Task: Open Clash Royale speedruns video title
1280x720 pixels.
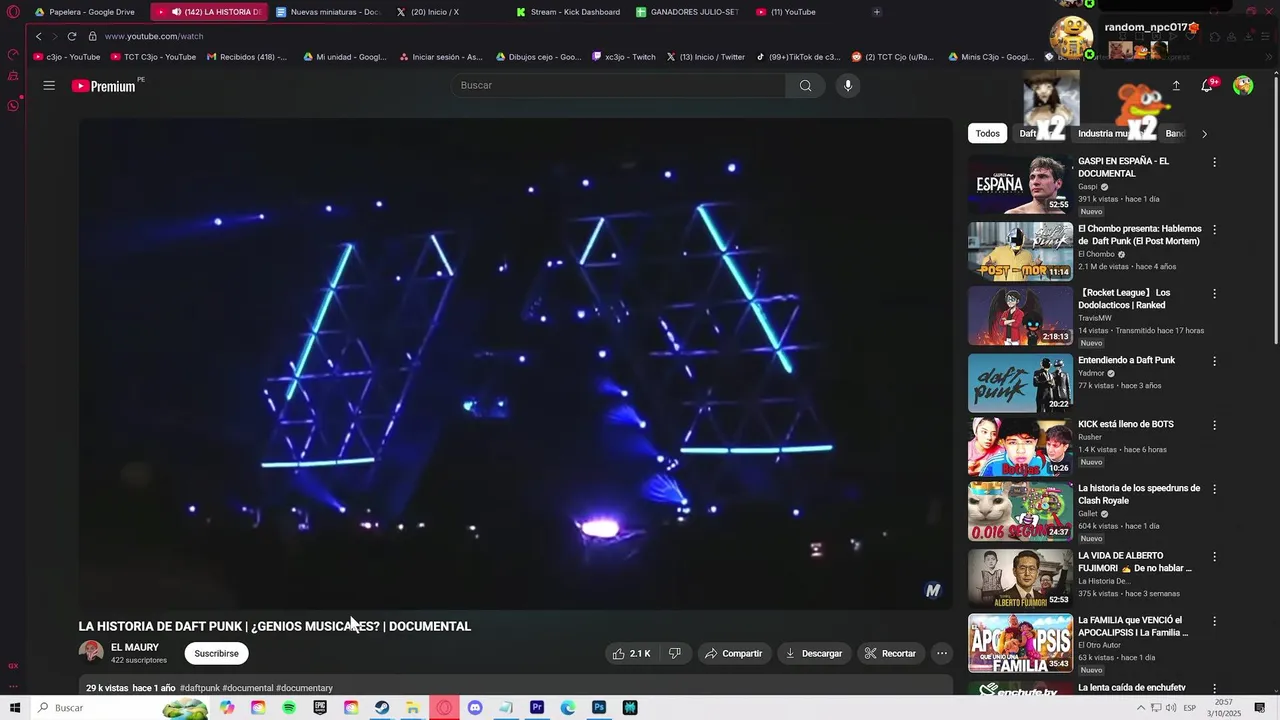Action: click(x=1139, y=494)
